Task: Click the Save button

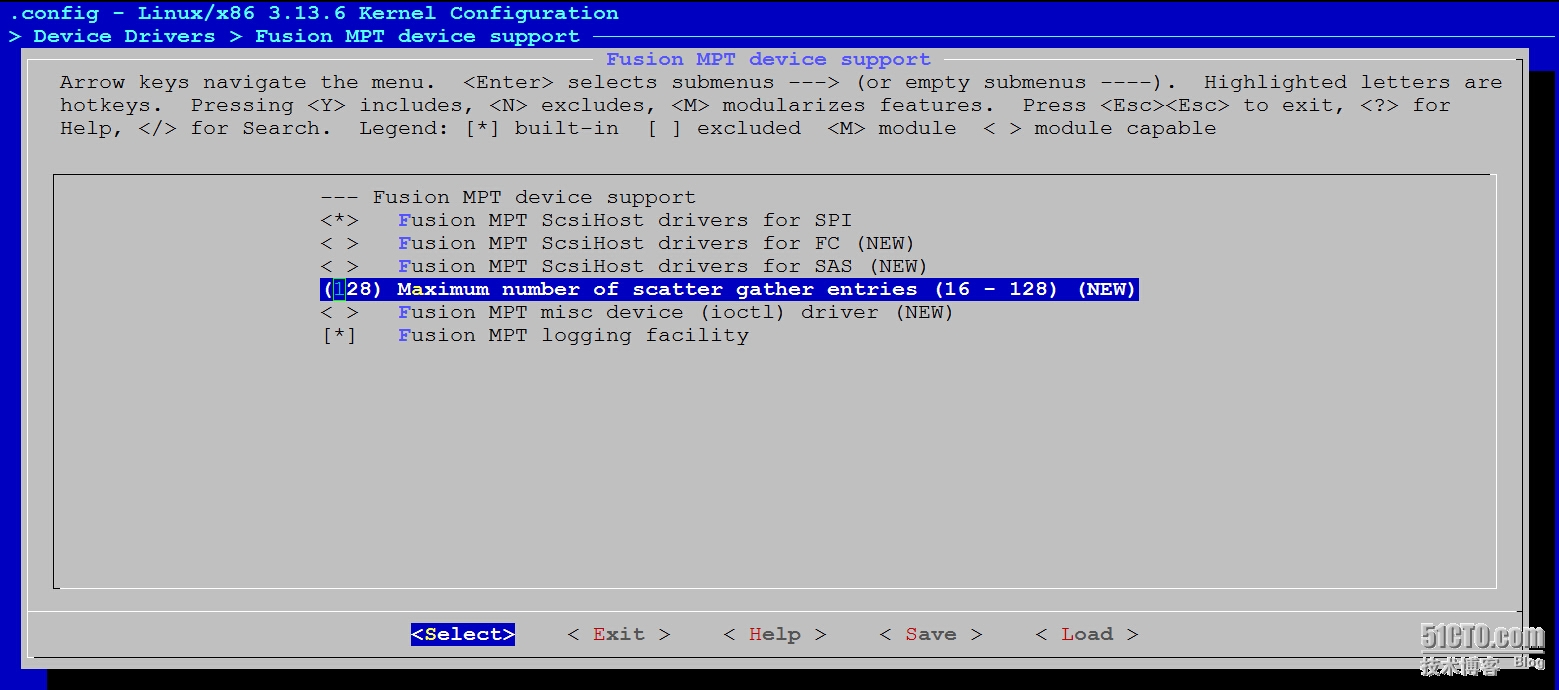Action: pos(931,634)
